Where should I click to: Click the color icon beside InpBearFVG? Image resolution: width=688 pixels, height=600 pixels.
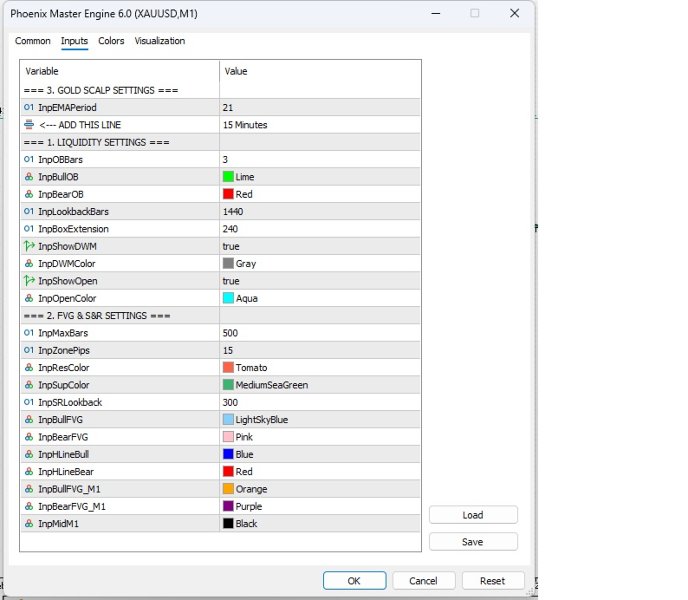[x=29, y=437]
